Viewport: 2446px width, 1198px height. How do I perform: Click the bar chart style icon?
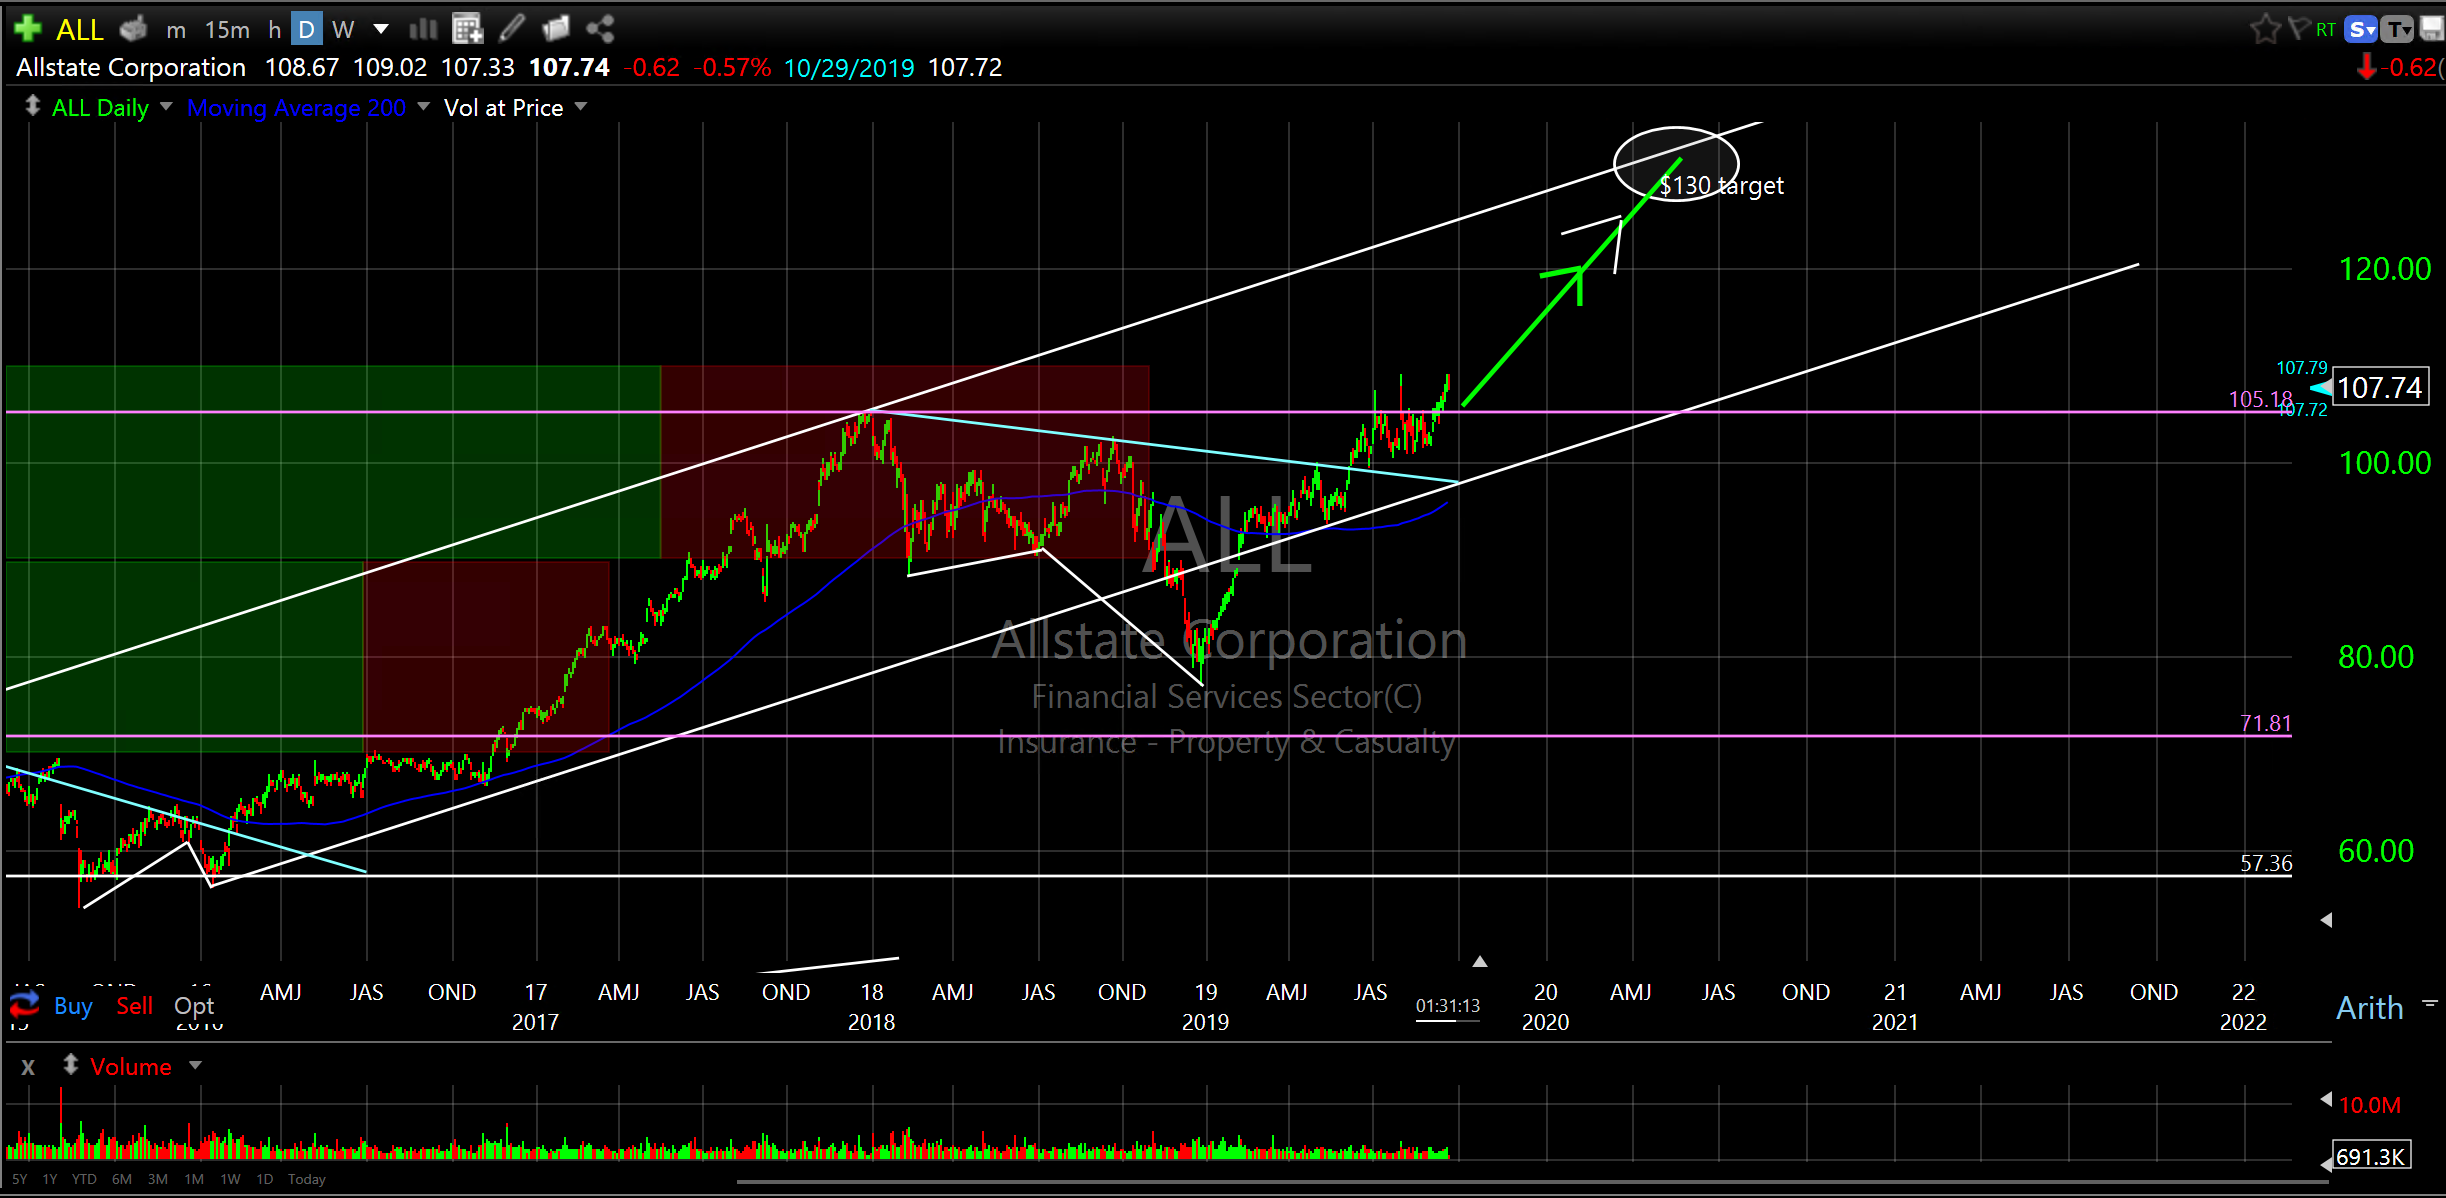(x=423, y=29)
